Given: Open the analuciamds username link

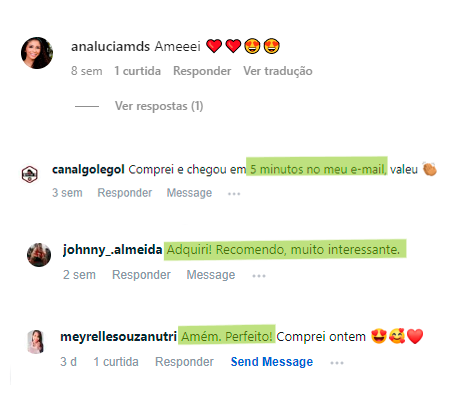Looking at the screenshot, I should click(108, 46).
